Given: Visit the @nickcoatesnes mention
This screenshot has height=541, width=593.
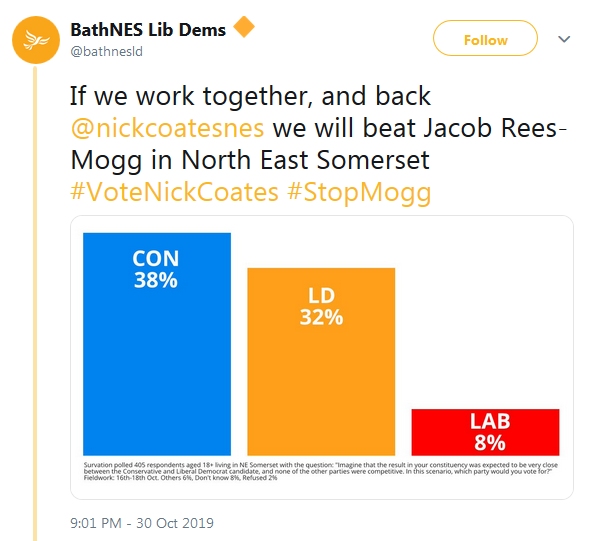Looking at the screenshot, I should click(167, 128).
